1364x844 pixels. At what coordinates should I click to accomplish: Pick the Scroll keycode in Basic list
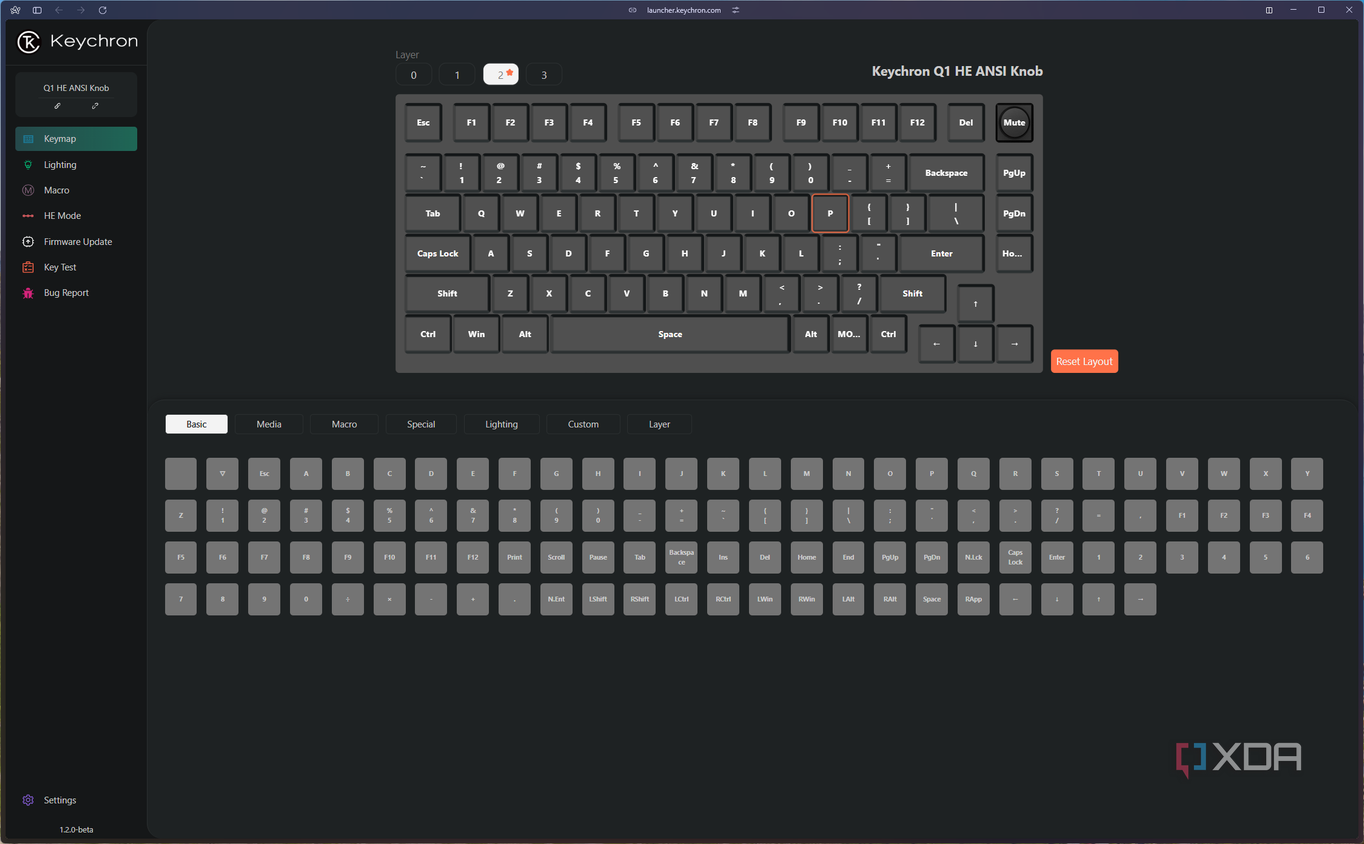tap(556, 557)
